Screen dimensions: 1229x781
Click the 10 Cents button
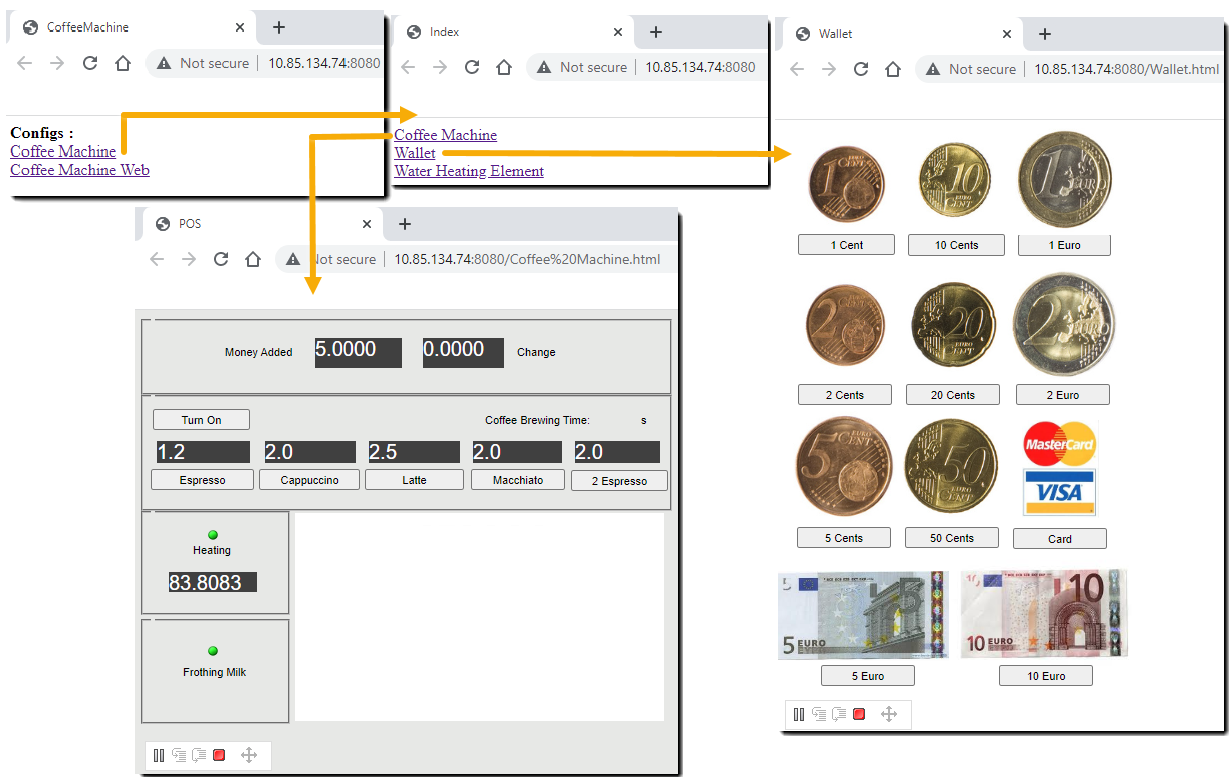956,245
